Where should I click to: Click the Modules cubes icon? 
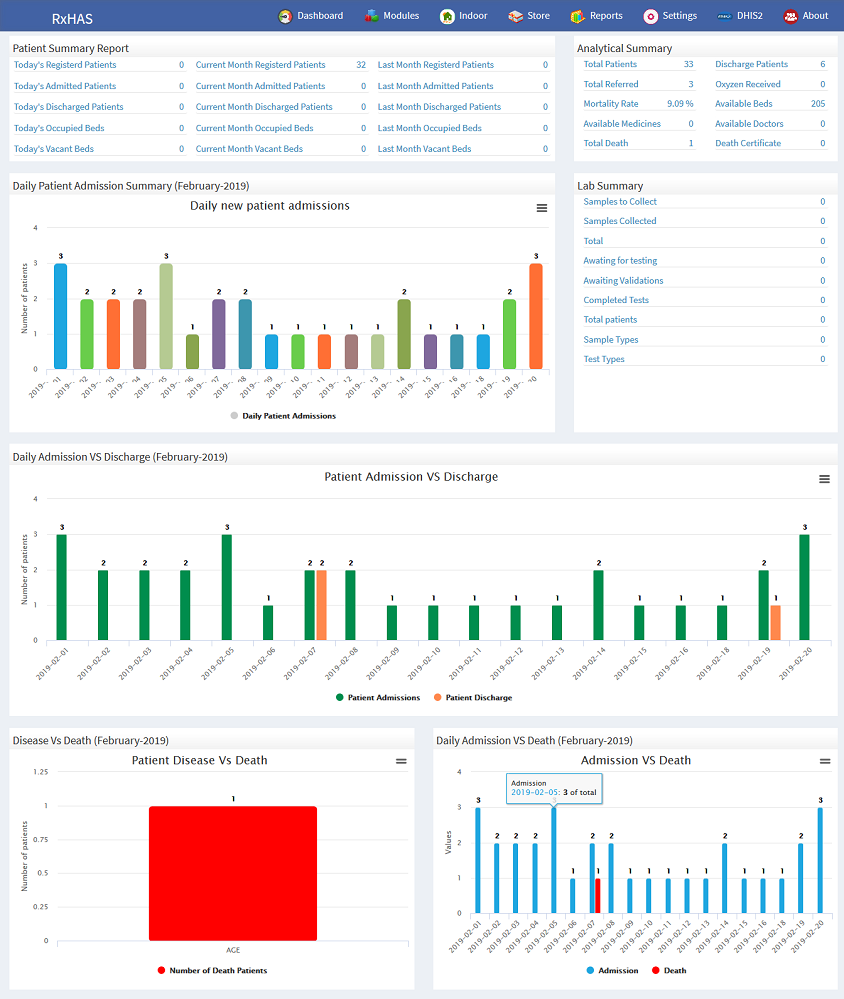pos(372,16)
